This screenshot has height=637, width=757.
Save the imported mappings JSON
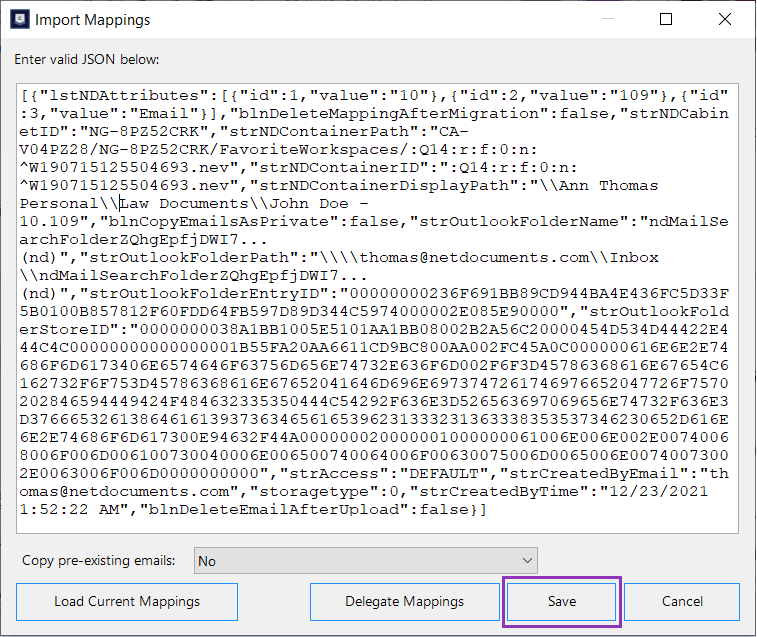click(x=562, y=602)
